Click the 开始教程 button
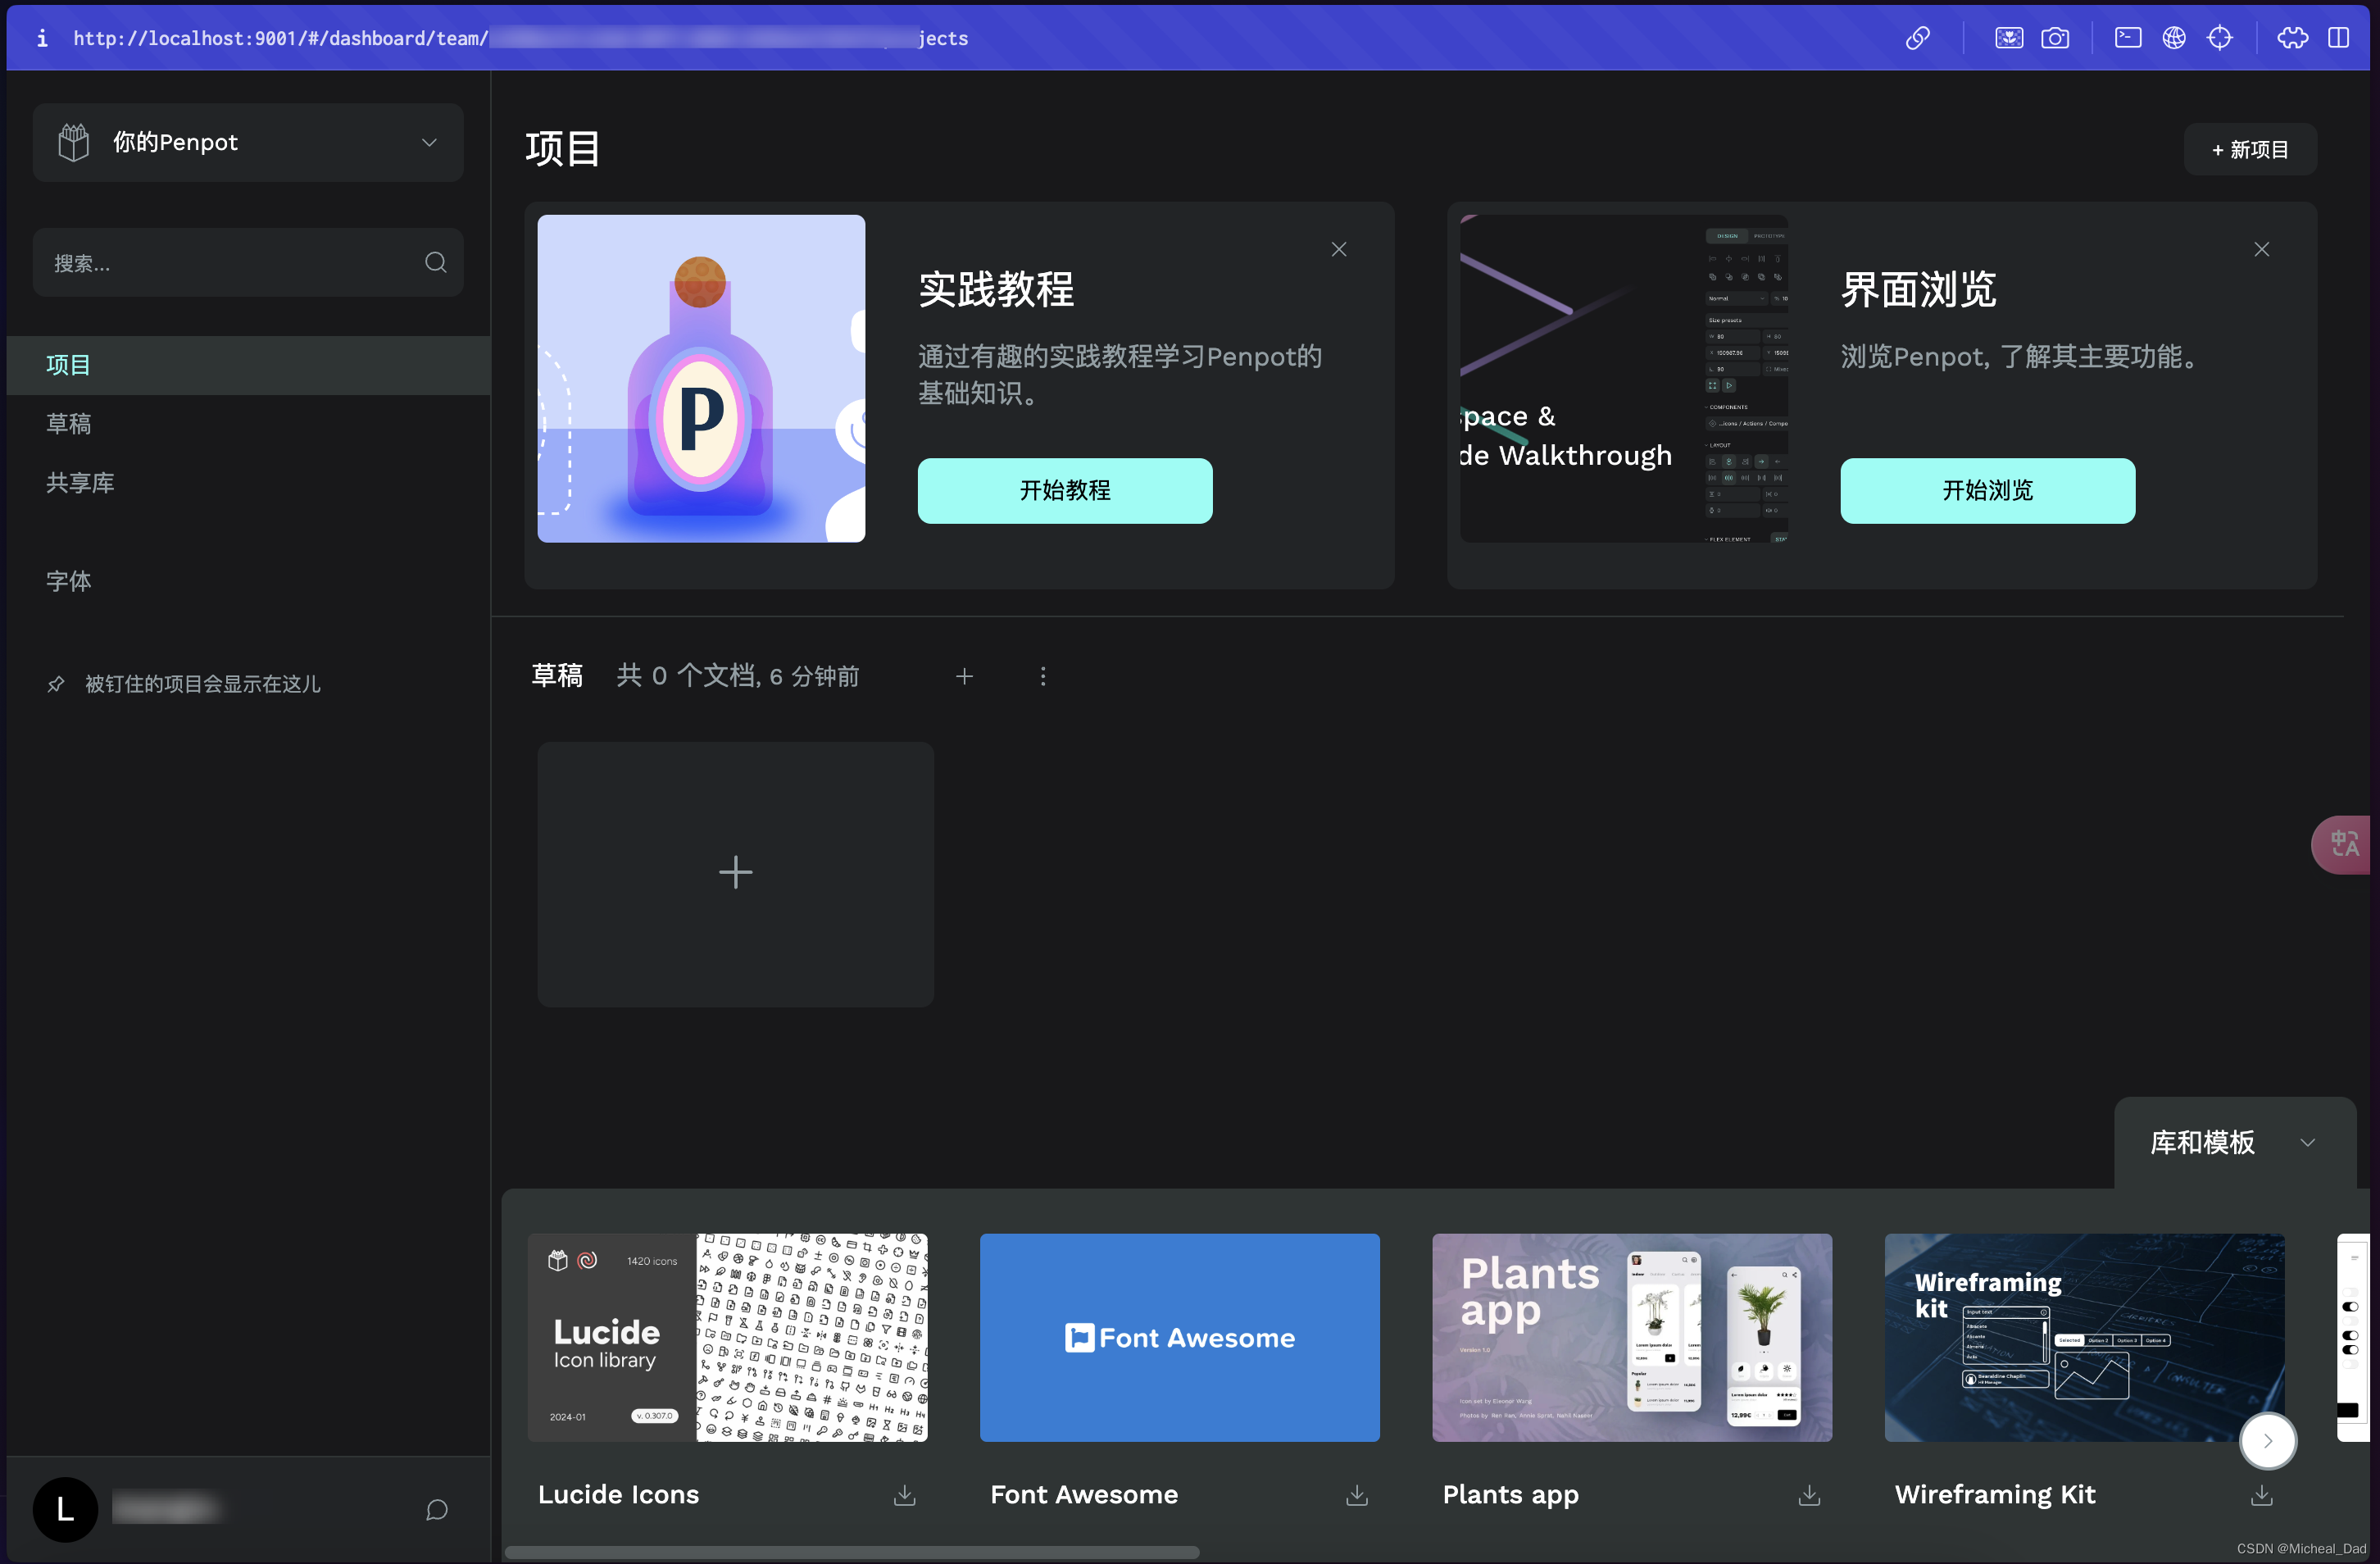Viewport: 2380px width, 1564px height. [1064, 490]
